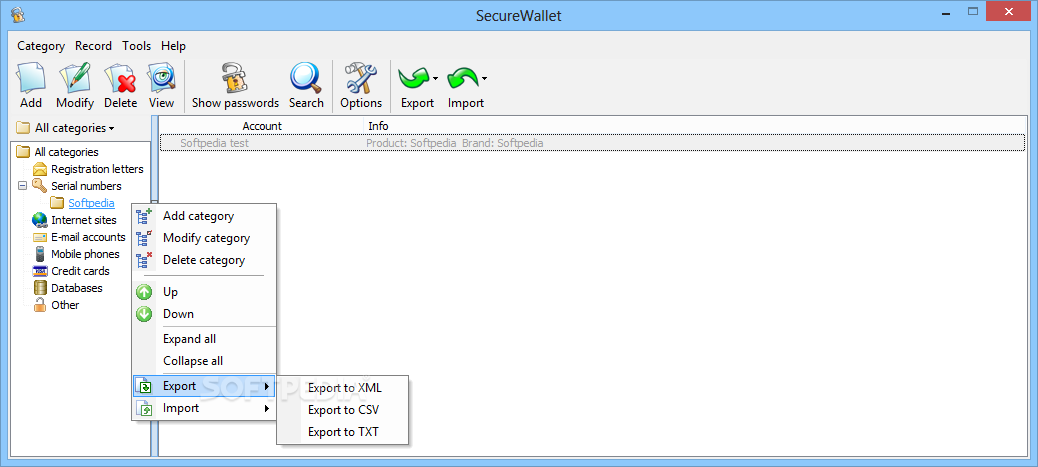1038x467 pixels.
Task: Choose Down in the context menu
Action: tap(204, 314)
